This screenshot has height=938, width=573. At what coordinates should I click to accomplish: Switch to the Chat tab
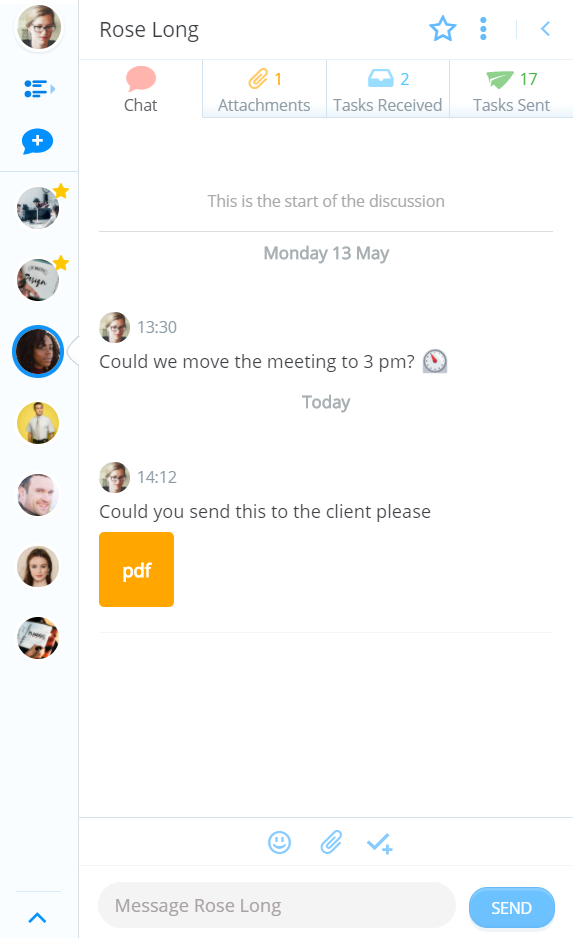[141, 90]
